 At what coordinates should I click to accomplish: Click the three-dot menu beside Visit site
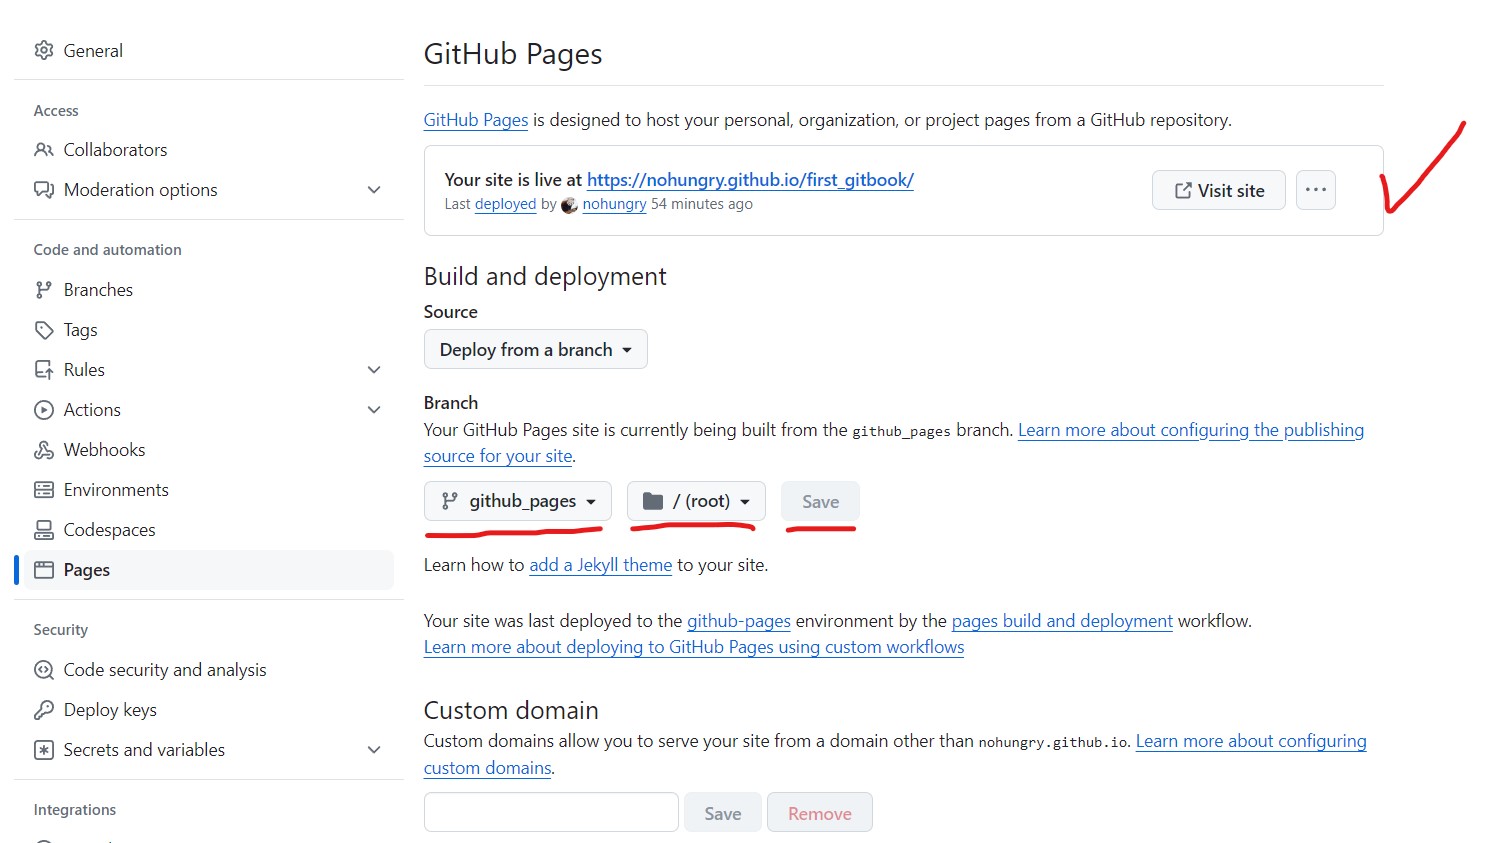(1316, 190)
